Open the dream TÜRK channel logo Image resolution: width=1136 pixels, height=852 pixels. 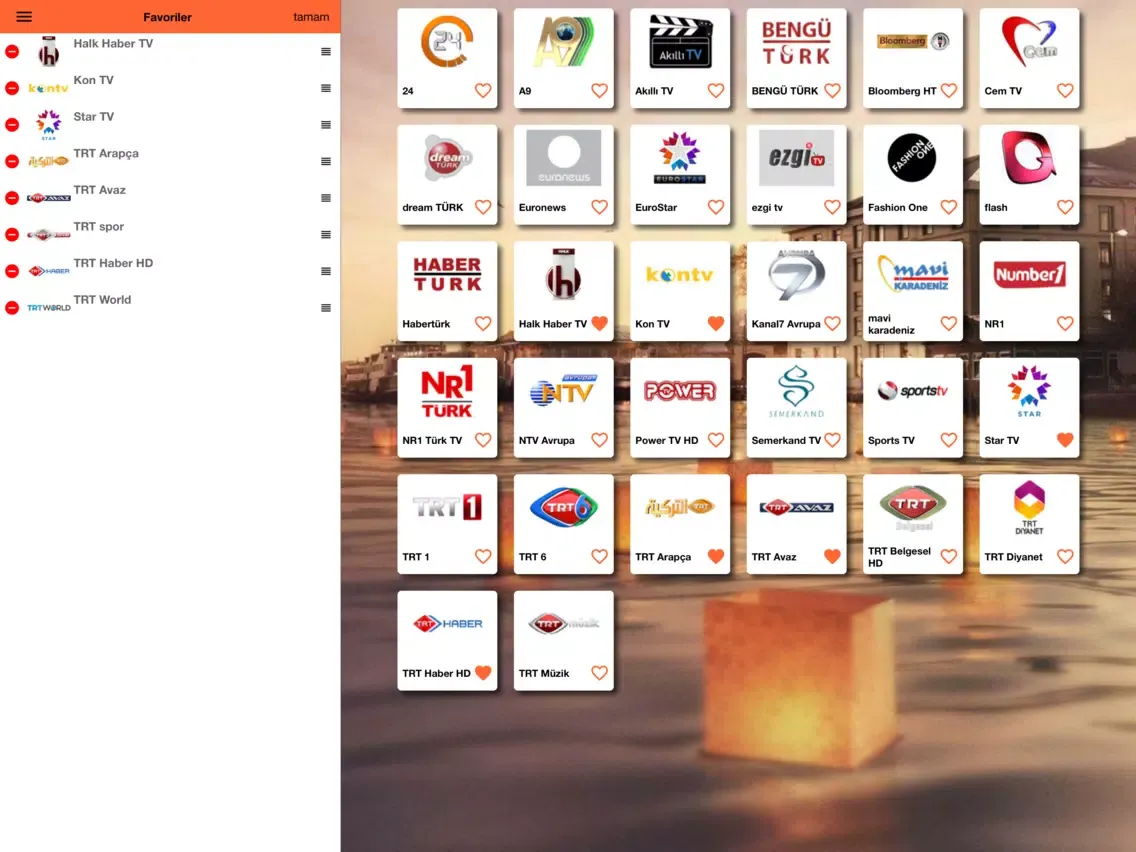click(448, 158)
